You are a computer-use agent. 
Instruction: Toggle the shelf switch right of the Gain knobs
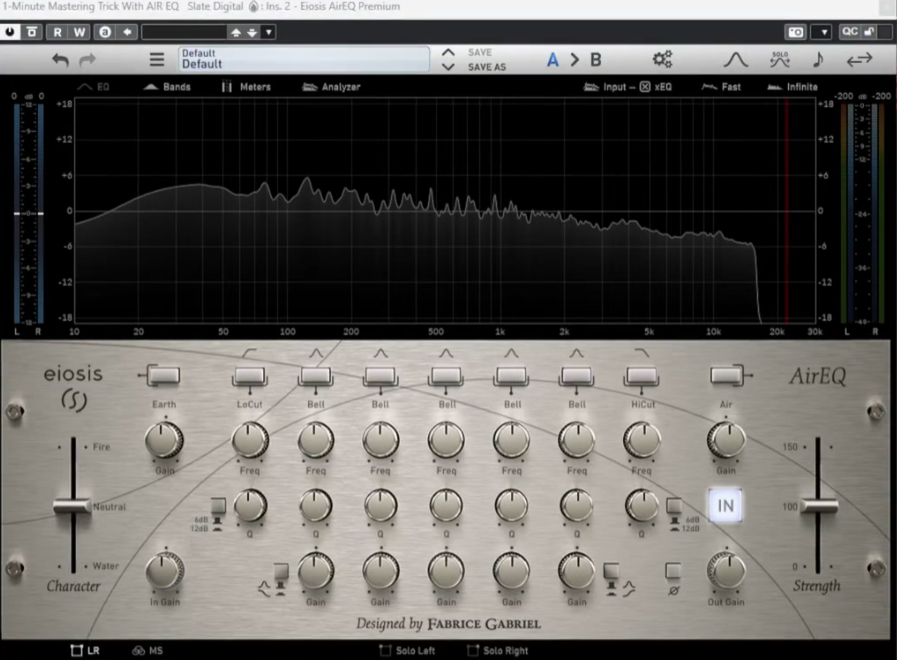[x=611, y=571]
